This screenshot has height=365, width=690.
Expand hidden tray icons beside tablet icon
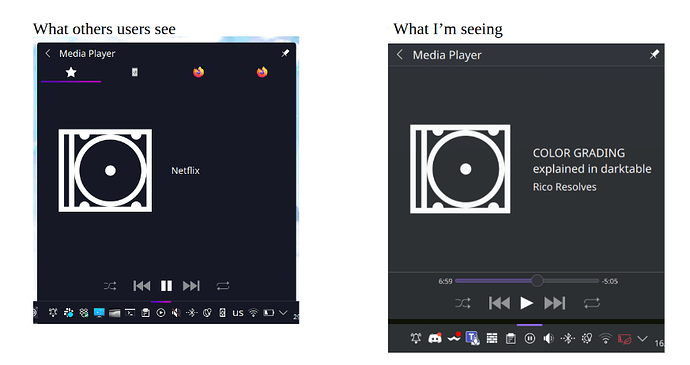point(643,339)
